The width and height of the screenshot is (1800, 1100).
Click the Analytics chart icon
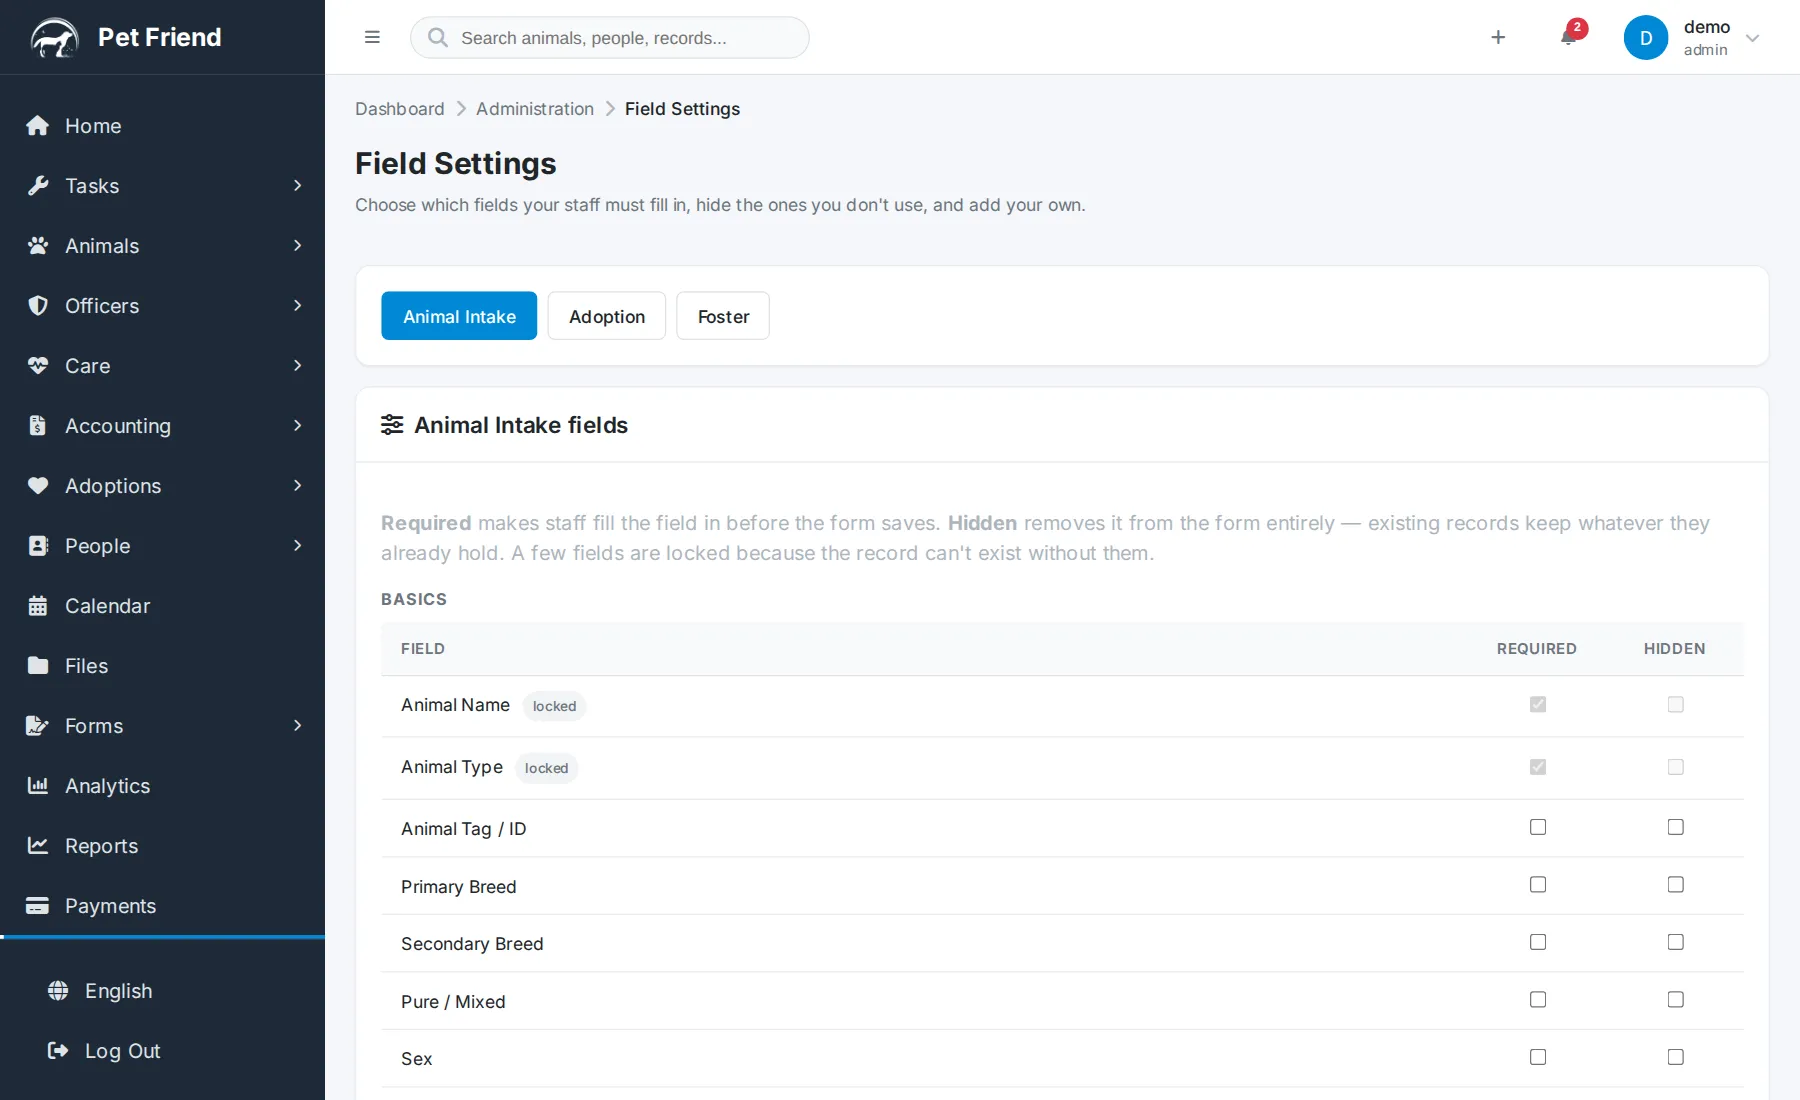point(38,786)
